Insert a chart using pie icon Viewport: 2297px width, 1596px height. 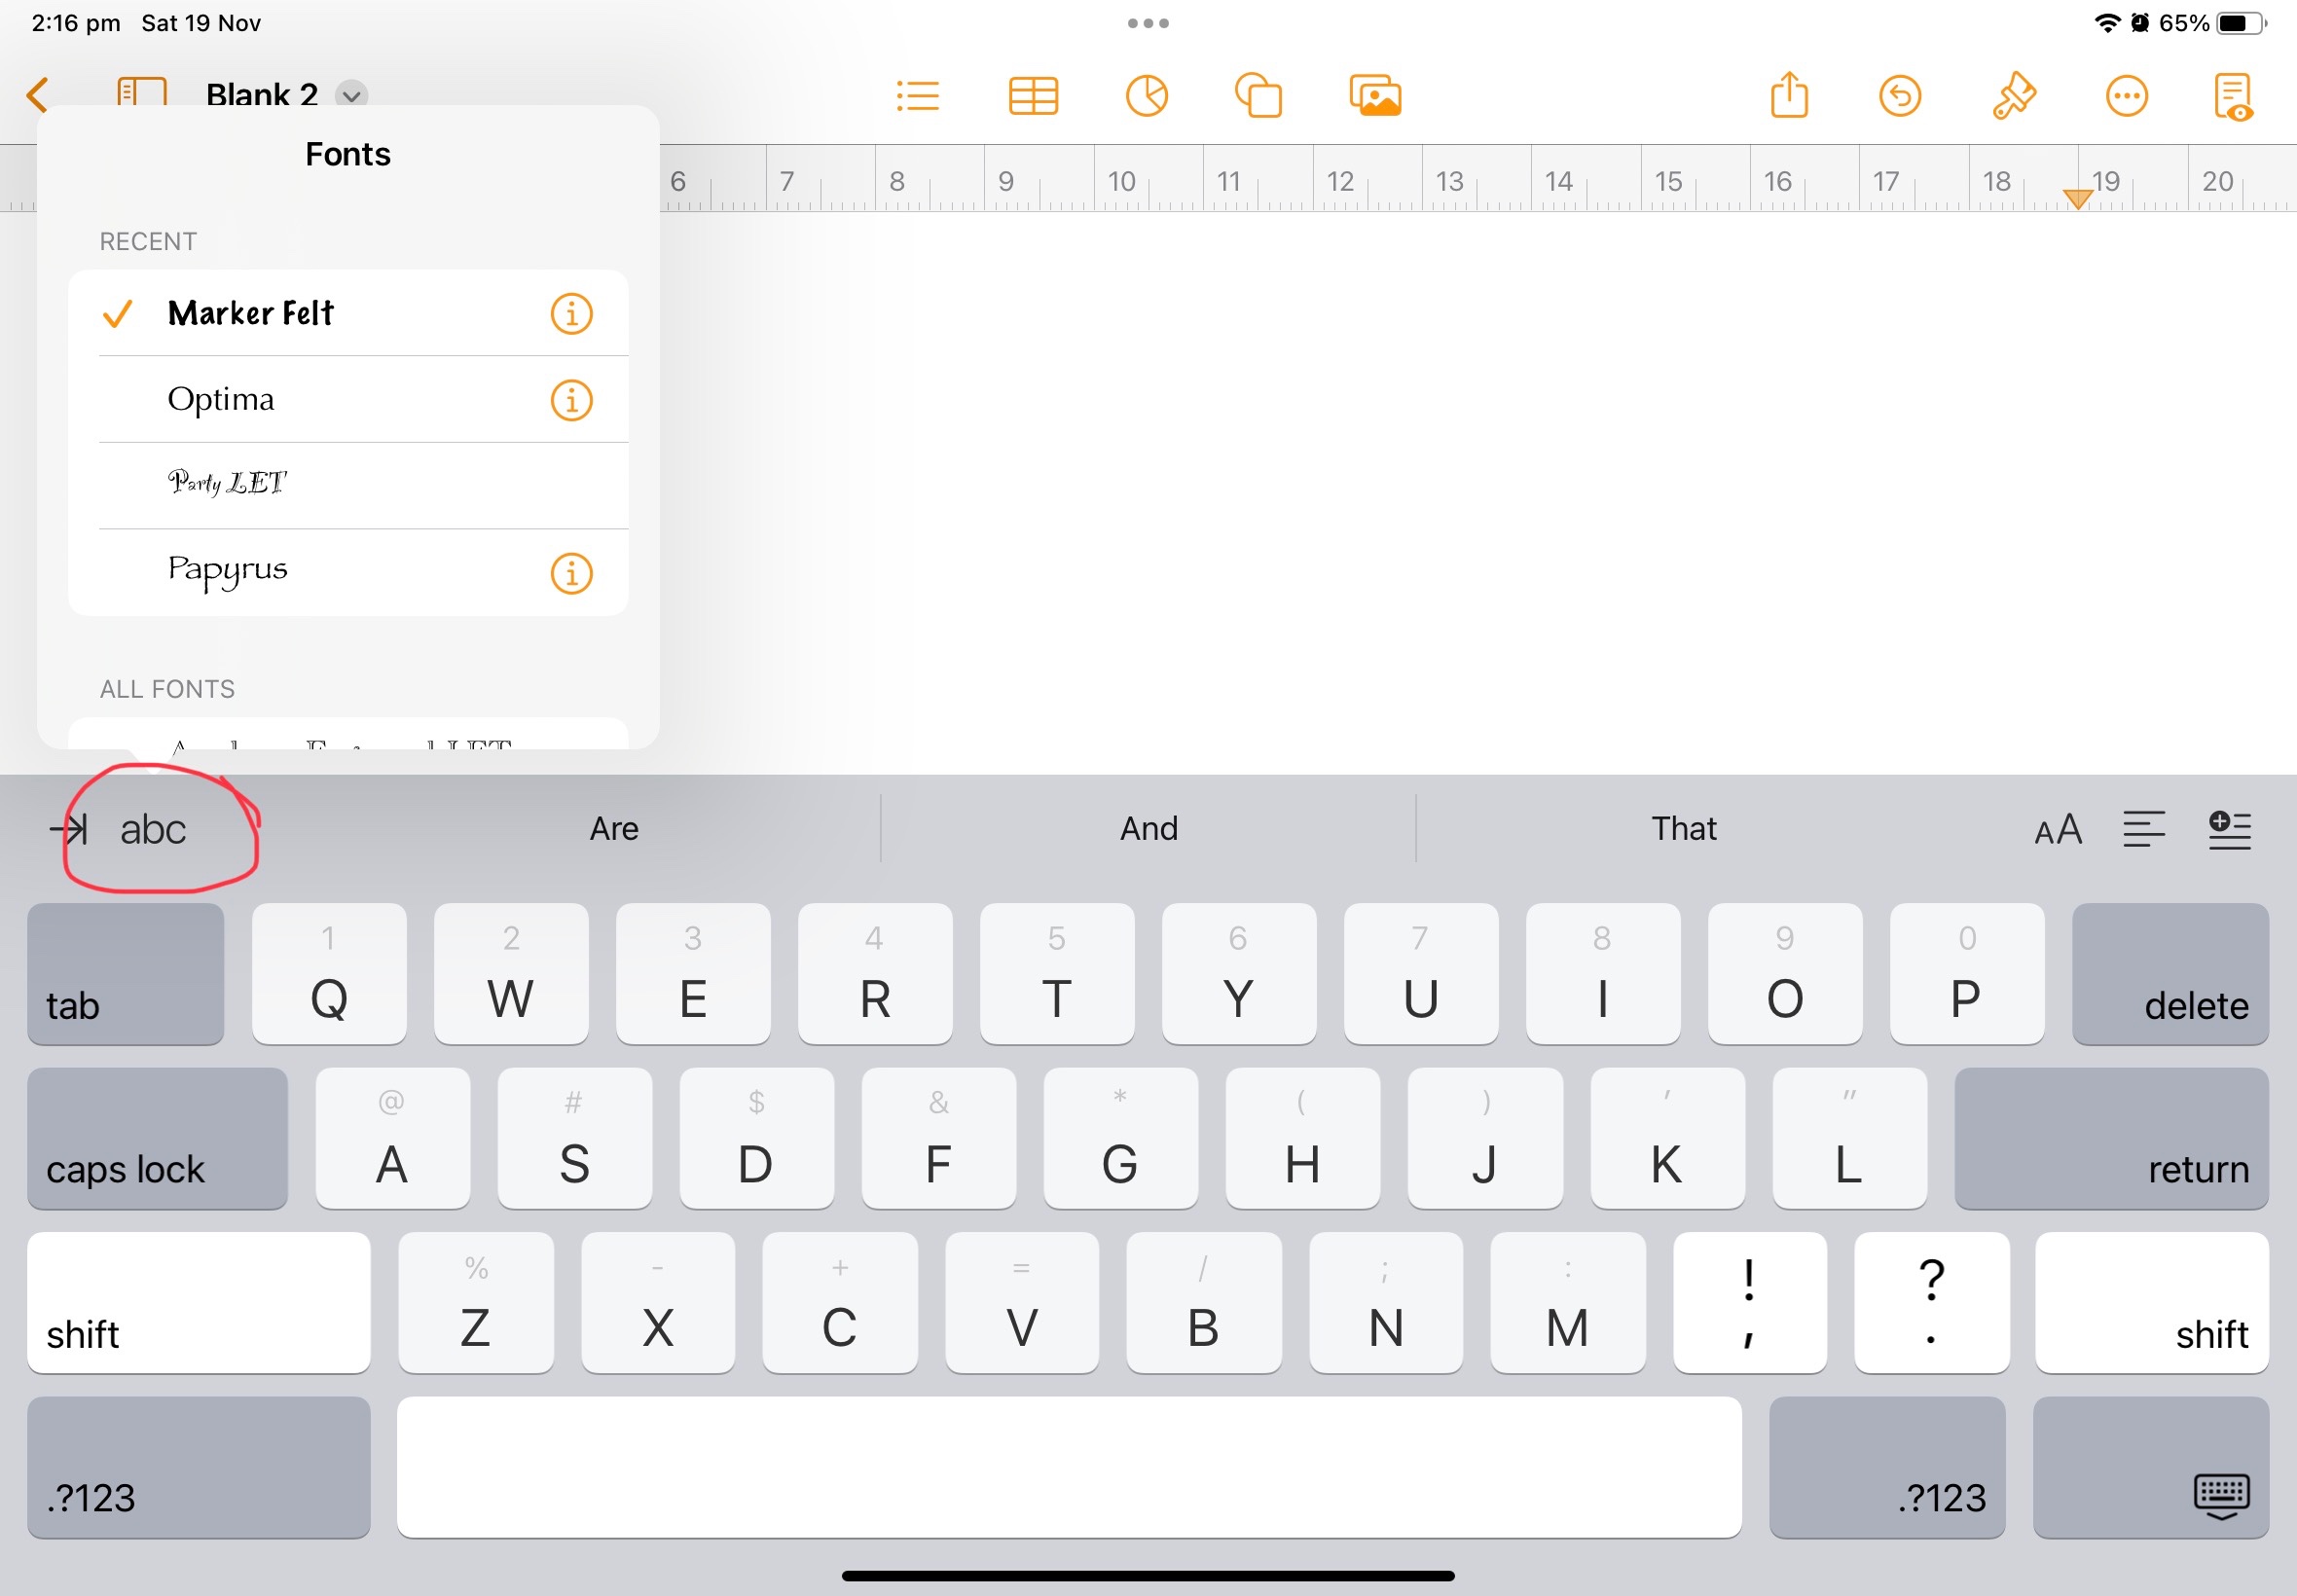point(1146,97)
